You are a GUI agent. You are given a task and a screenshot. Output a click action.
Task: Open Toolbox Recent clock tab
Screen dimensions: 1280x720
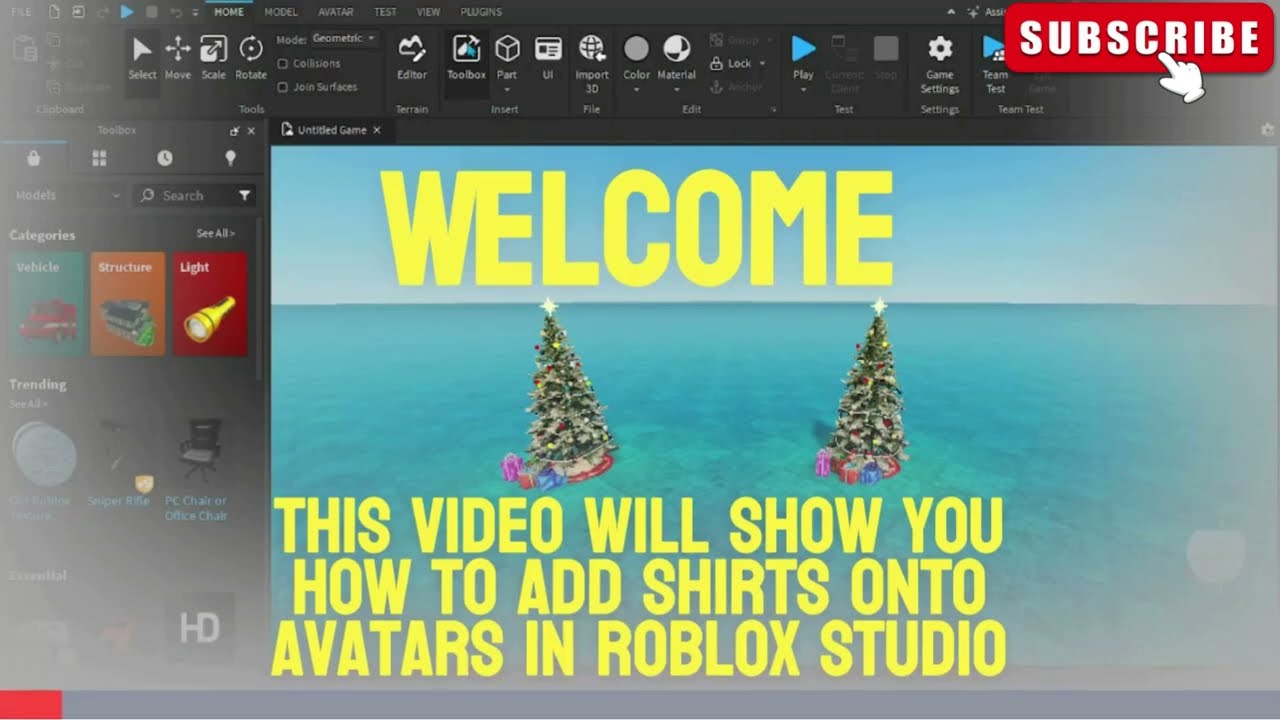(165, 158)
